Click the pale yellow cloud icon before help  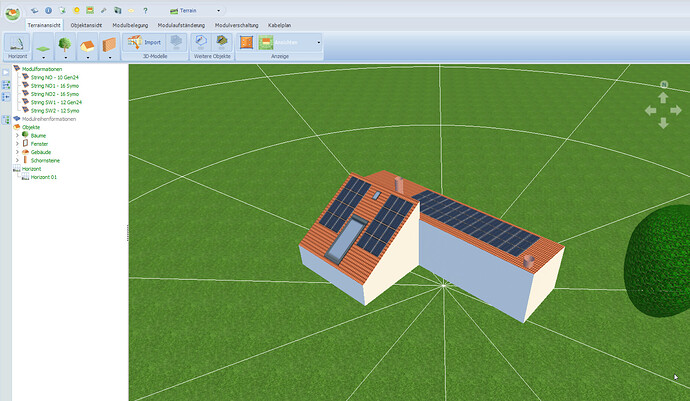point(131,10)
